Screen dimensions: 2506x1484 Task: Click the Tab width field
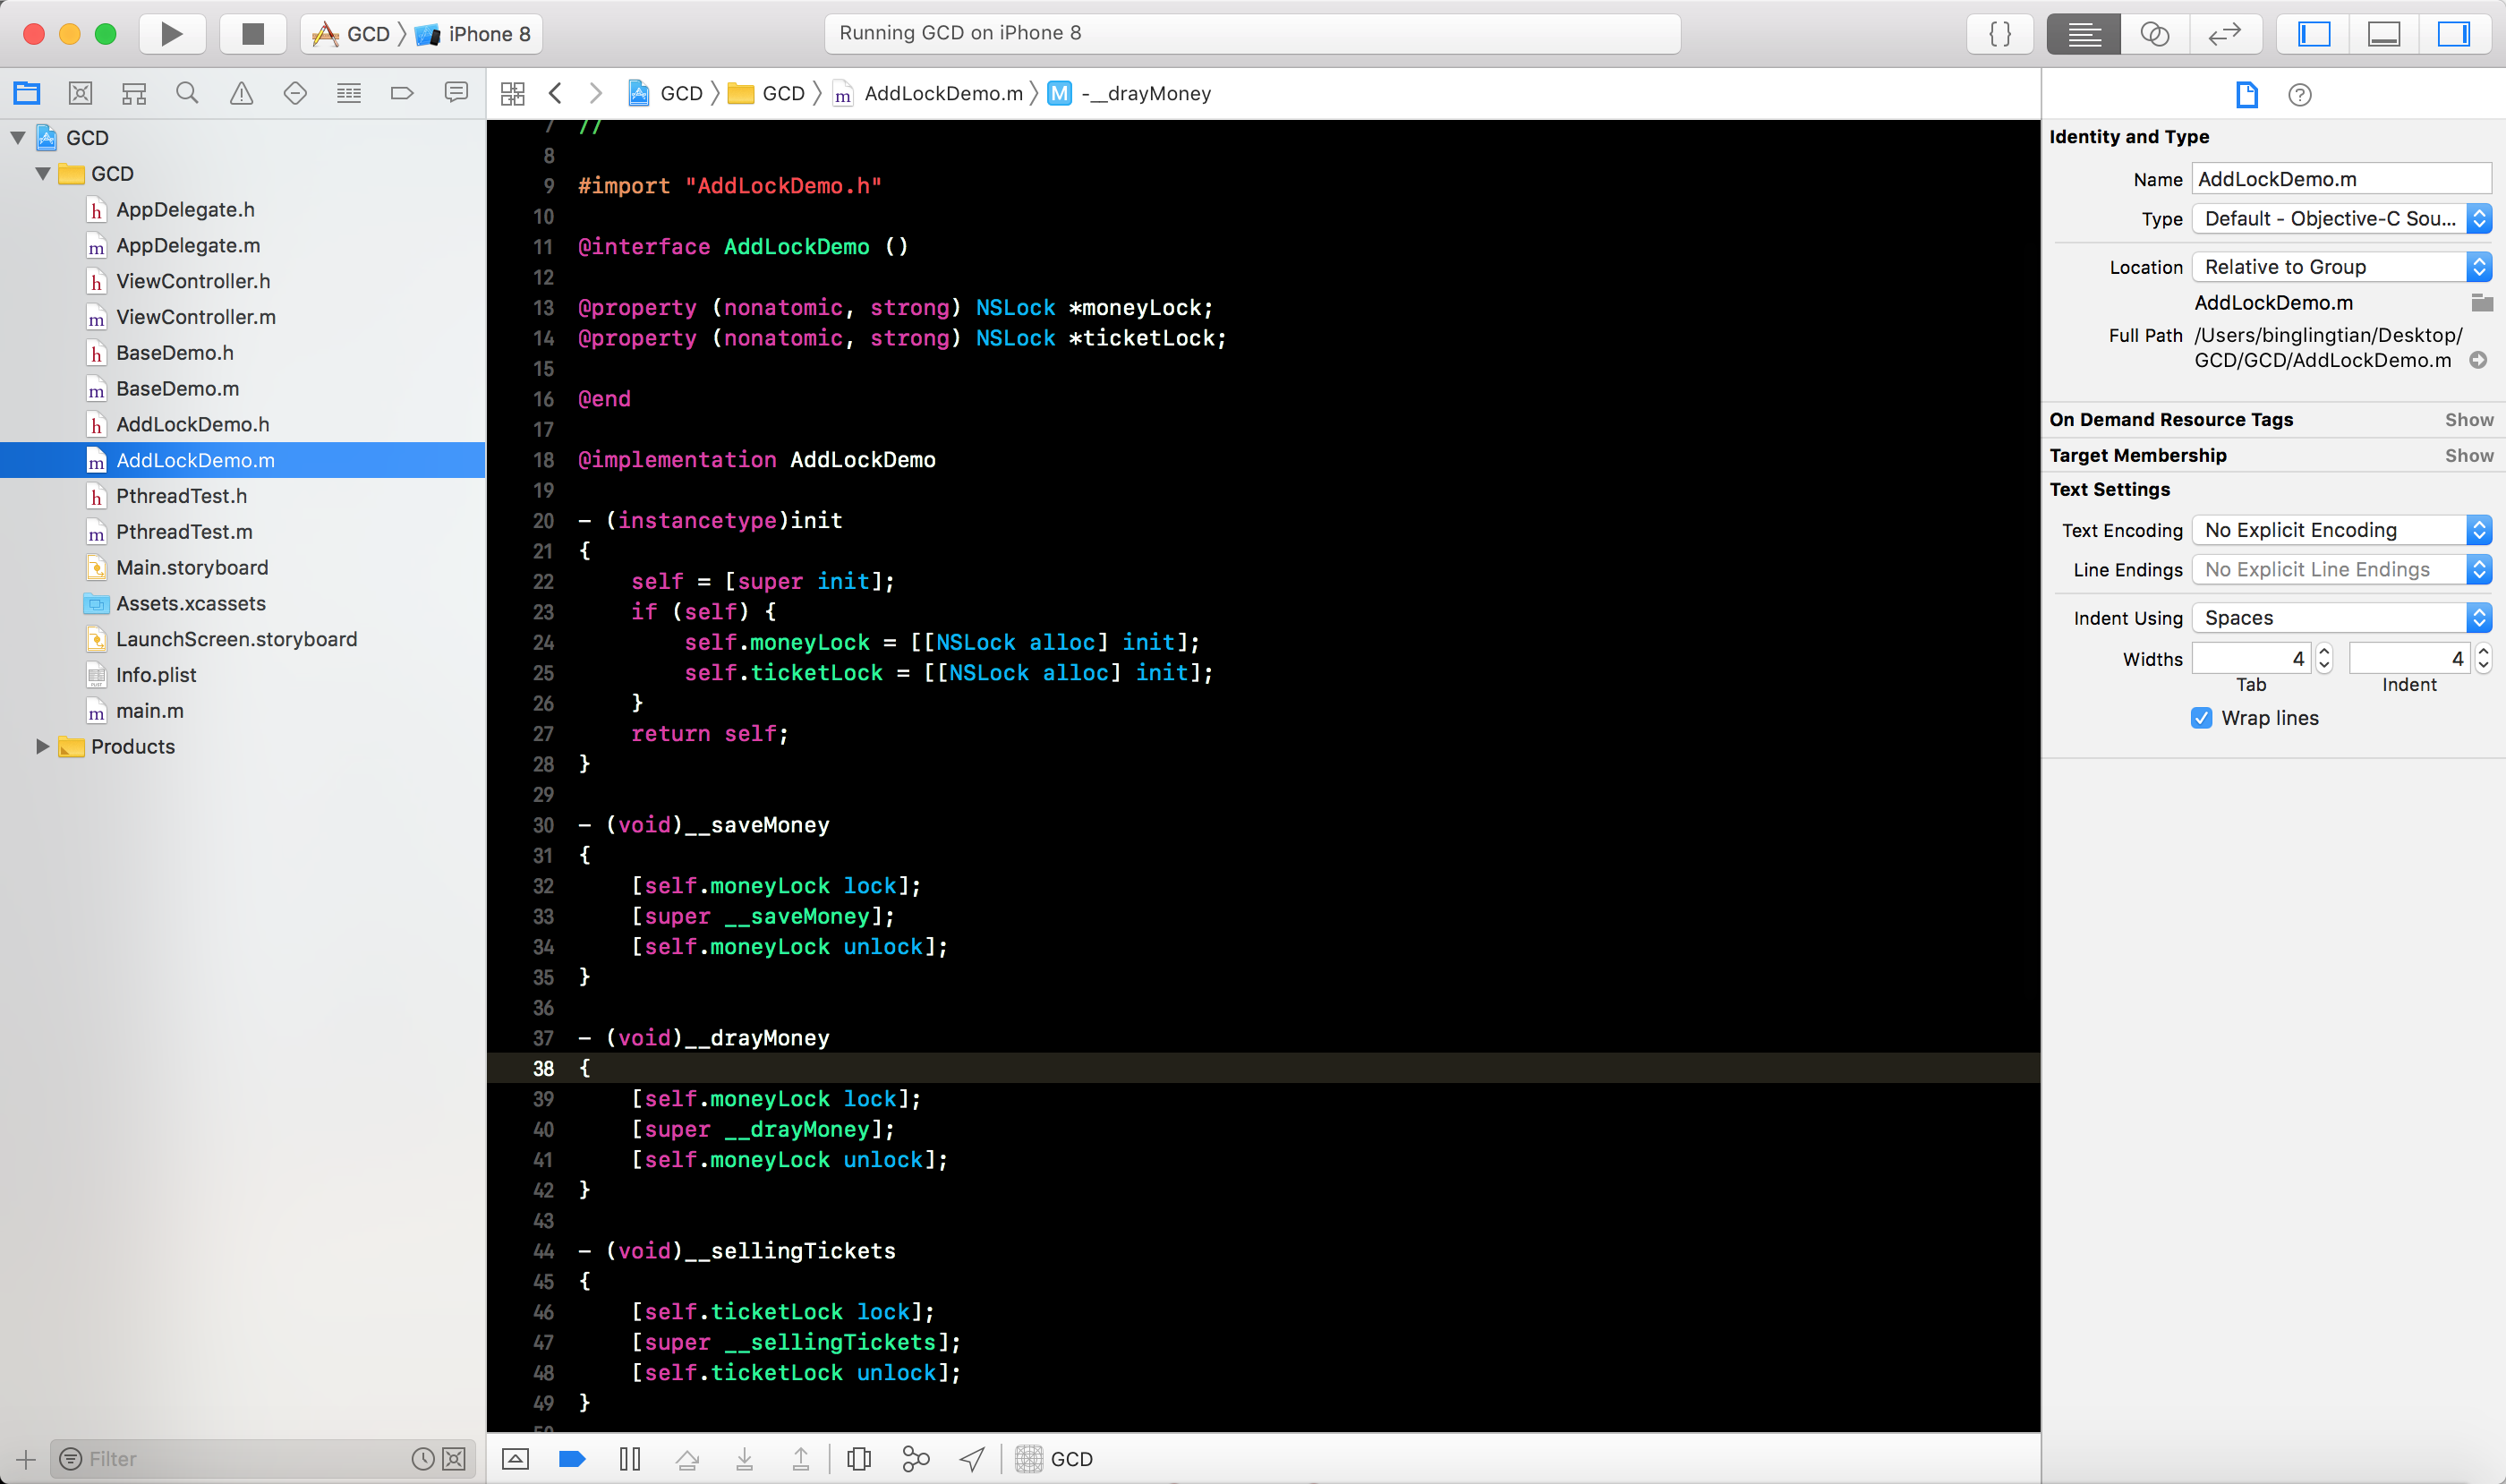tap(2251, 658)
